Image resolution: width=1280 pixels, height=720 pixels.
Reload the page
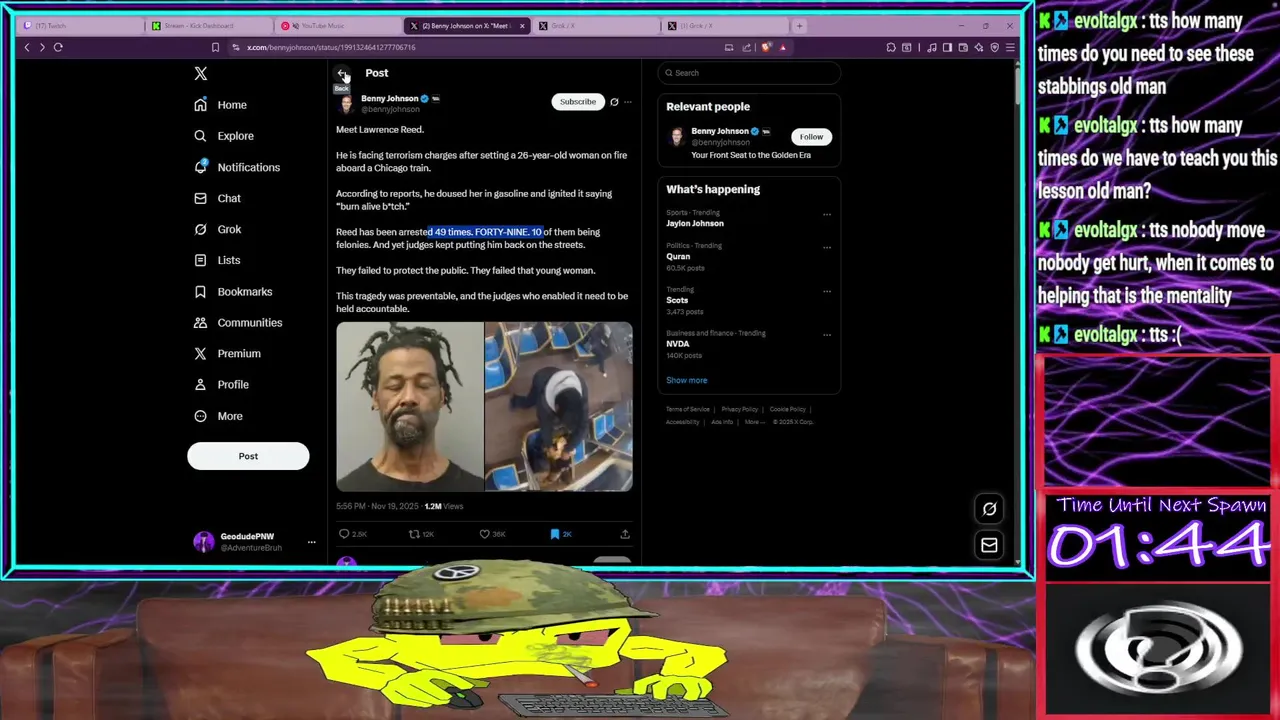click(x=58, y=47)
